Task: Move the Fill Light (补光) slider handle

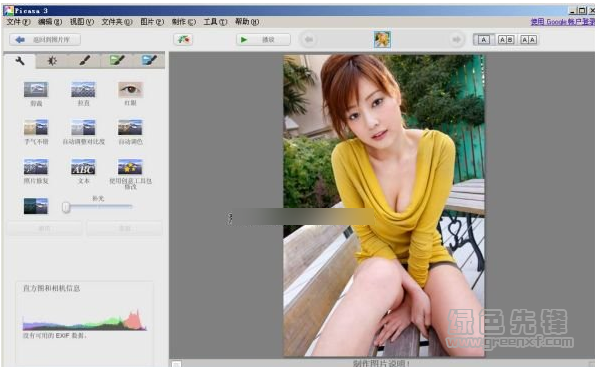Action: coord(66,207)
